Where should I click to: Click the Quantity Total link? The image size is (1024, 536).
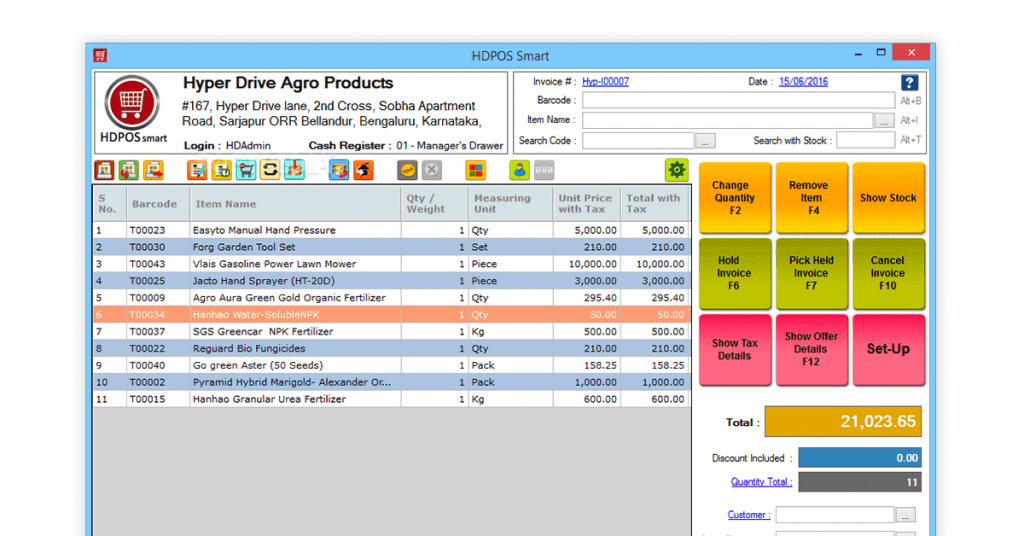coord(761,482)
